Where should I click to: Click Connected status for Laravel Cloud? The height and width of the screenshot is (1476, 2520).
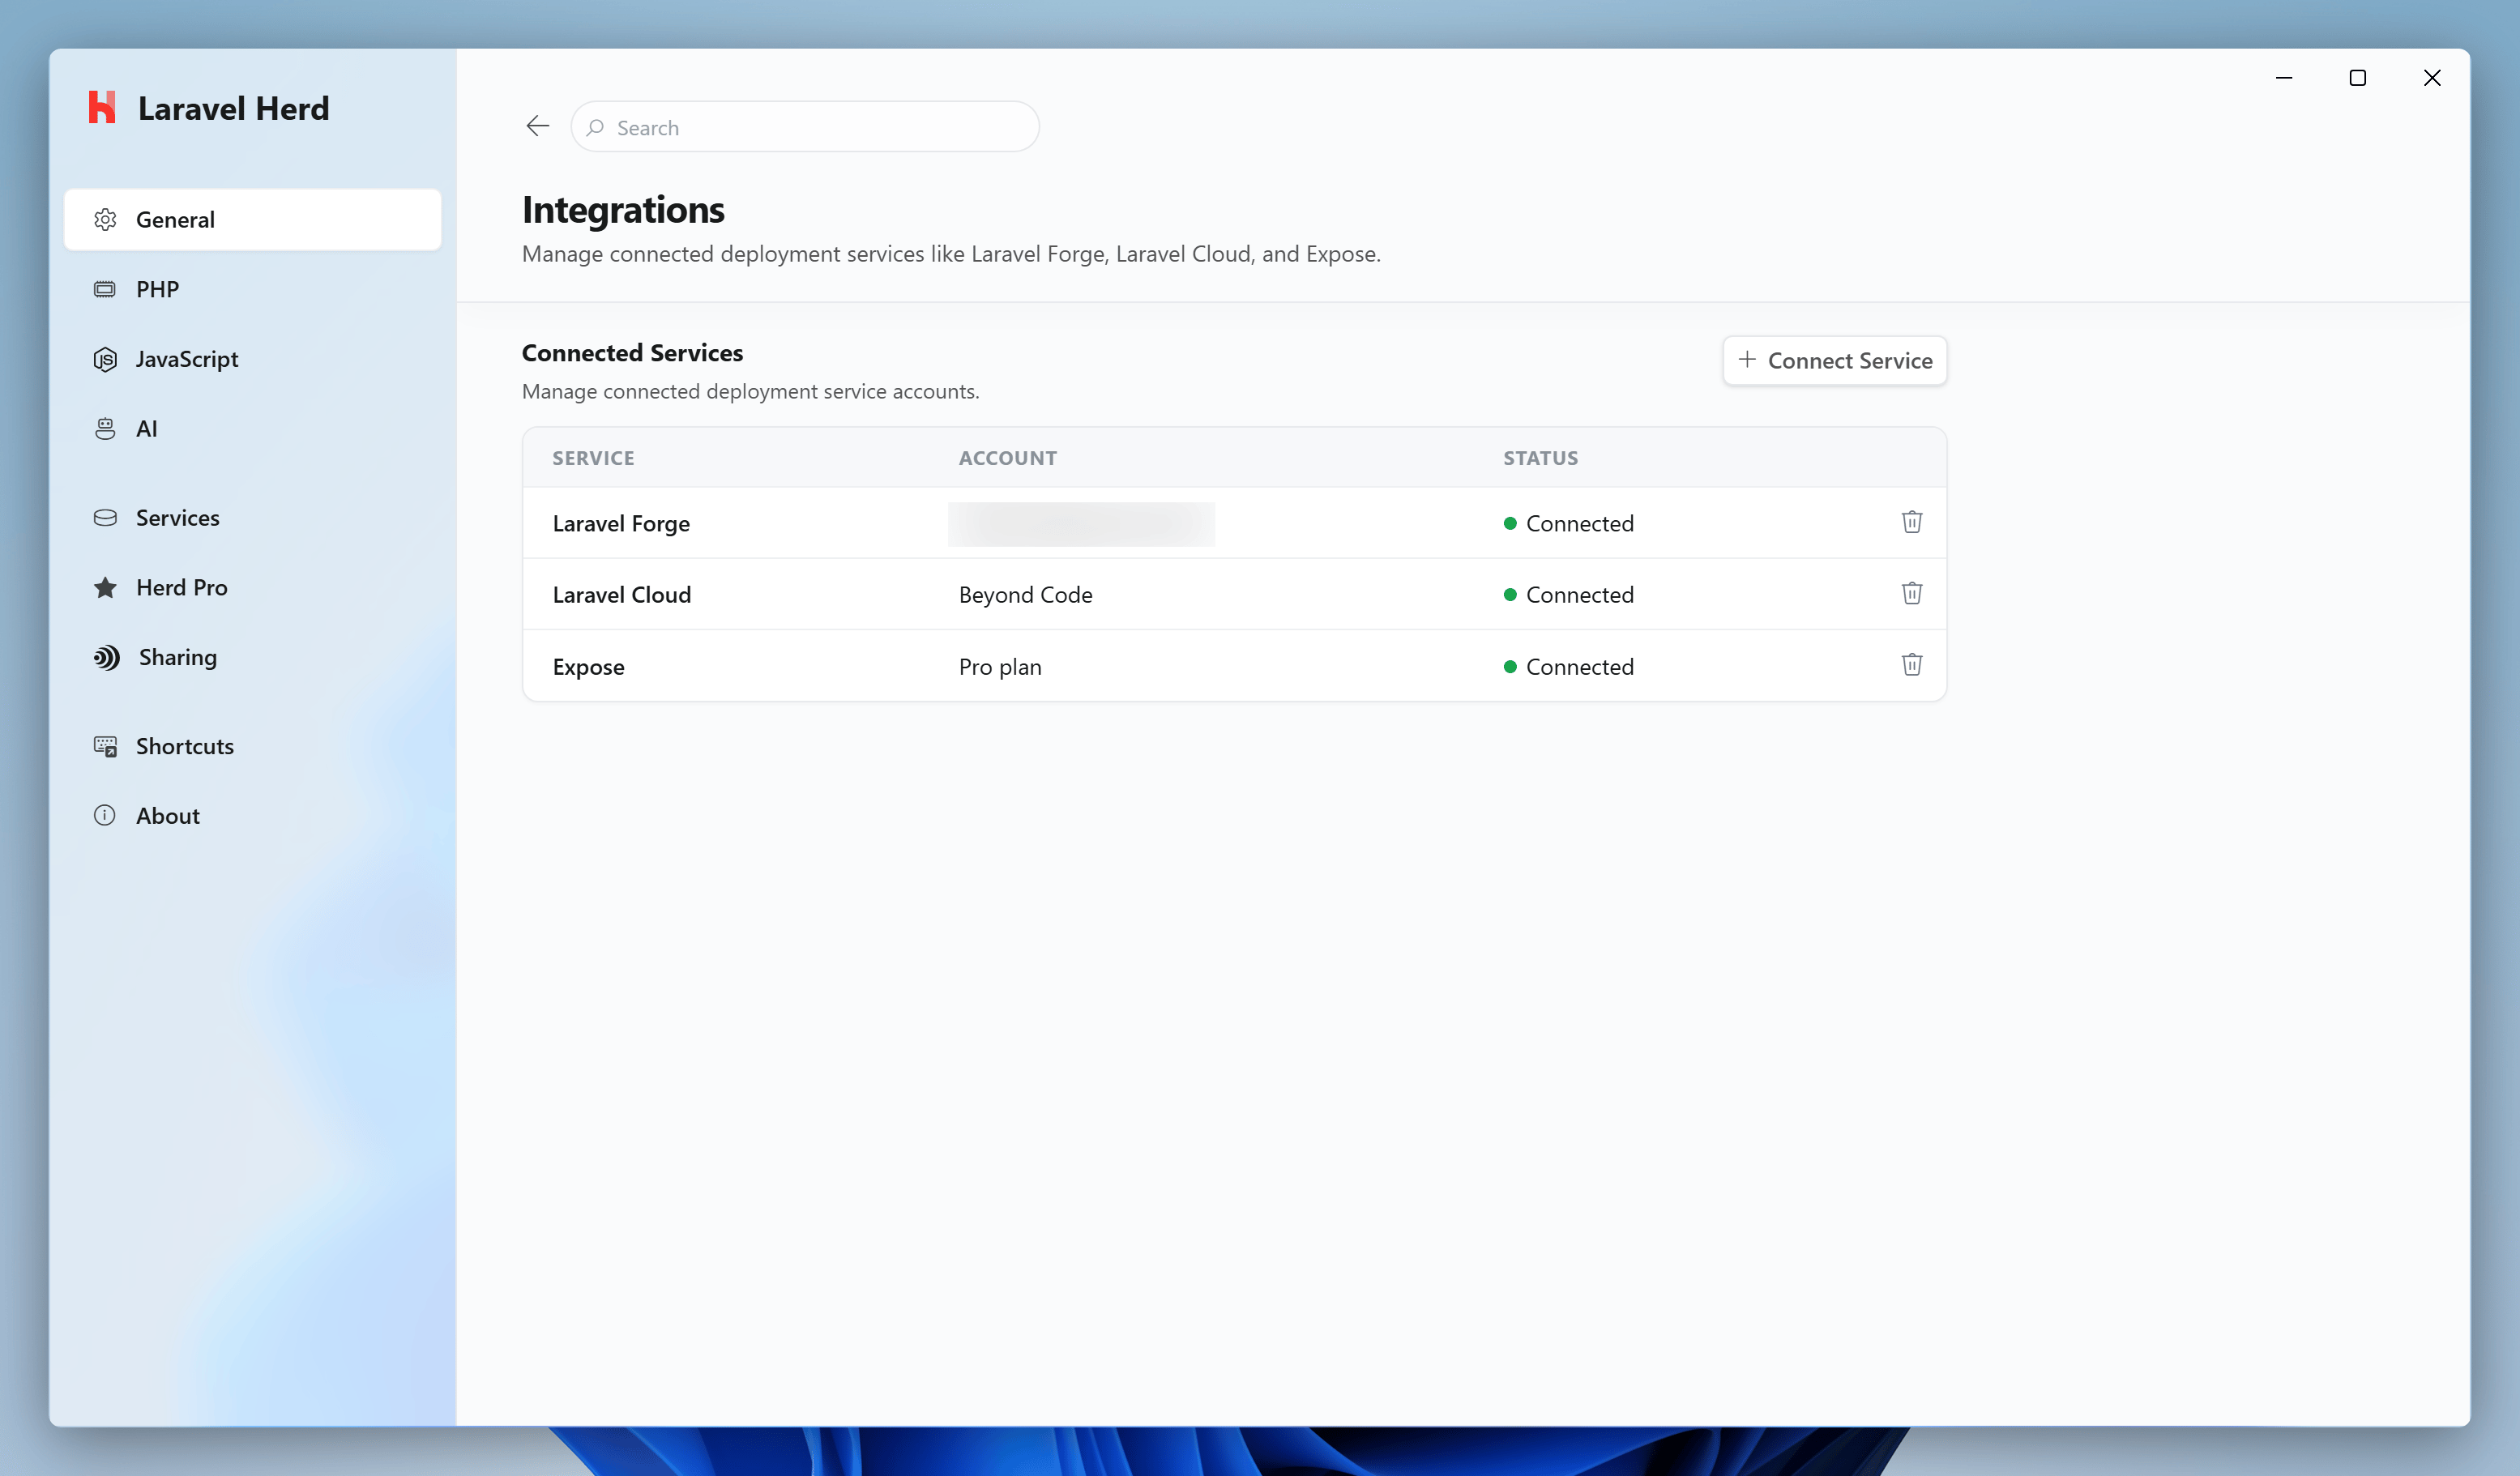[1569, 594]
